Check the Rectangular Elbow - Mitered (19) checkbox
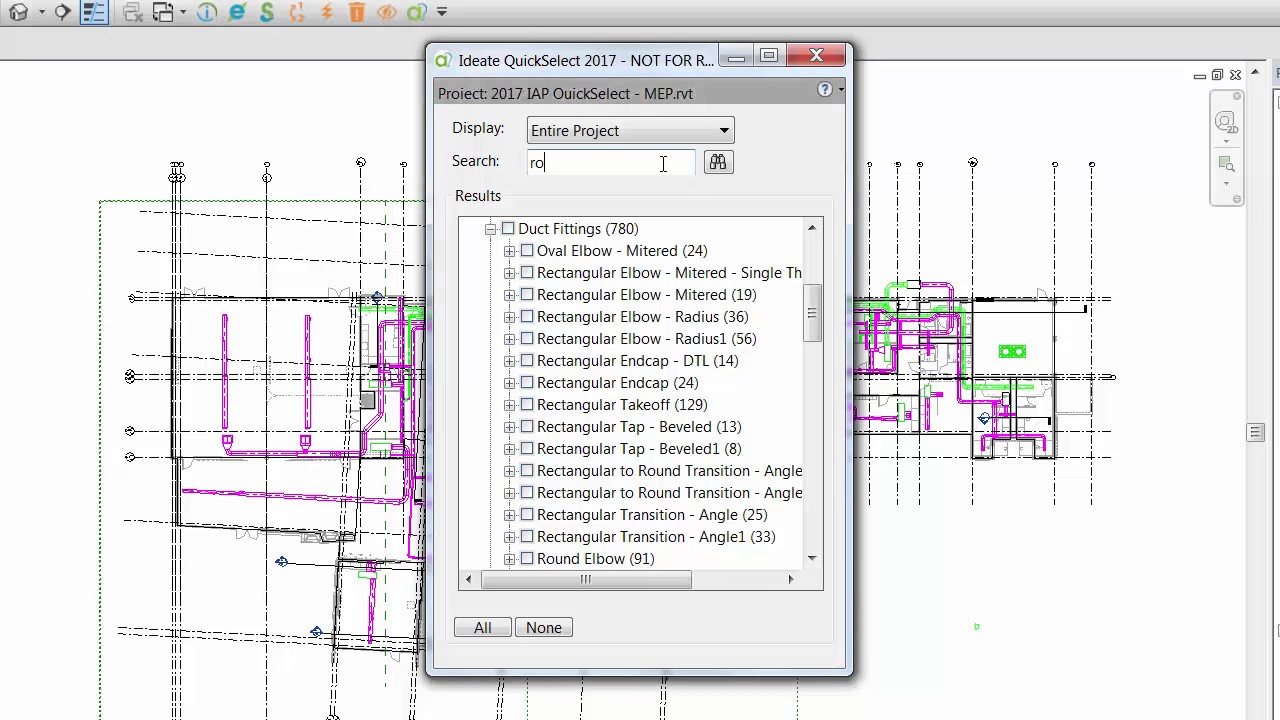 (527, 295)
